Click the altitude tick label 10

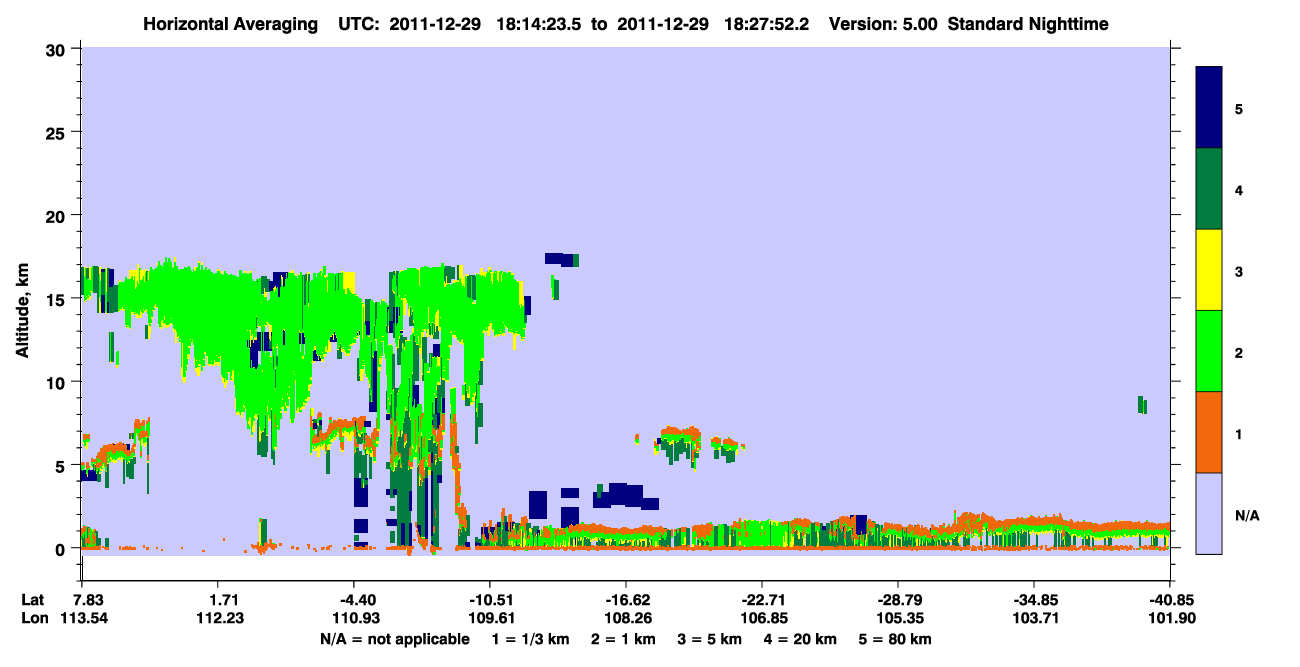coord(58,382)
